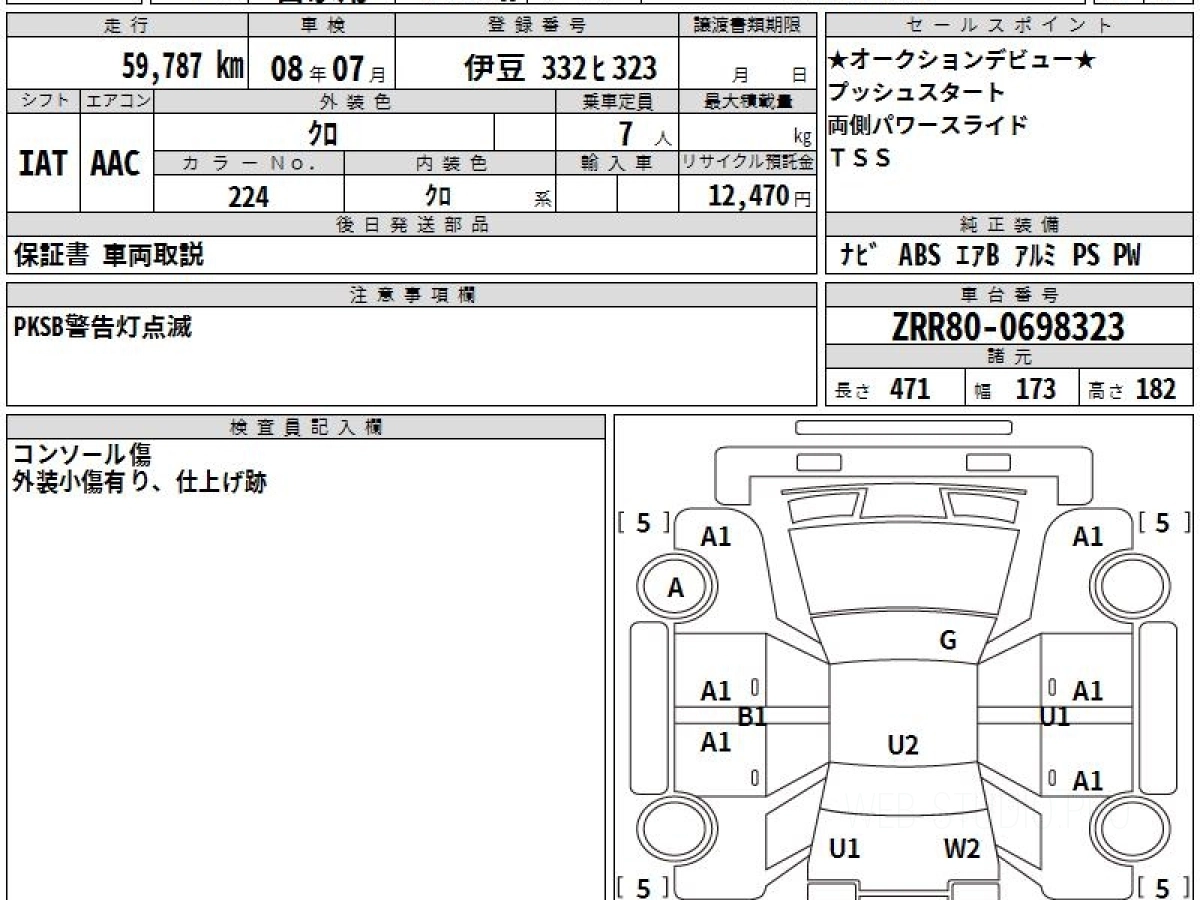The image size is (1200, 900).
Task: Select the ★オークションデビュー★ line
Action: (x=961, y=61)
